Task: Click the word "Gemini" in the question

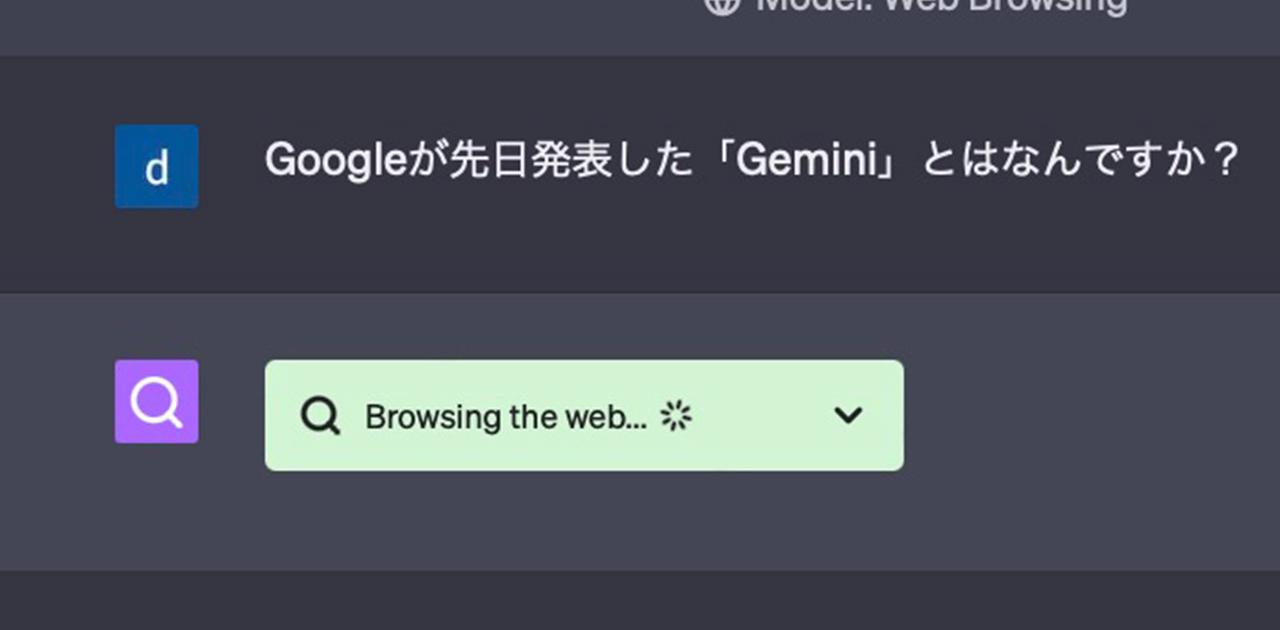Action: coord(802,160)
